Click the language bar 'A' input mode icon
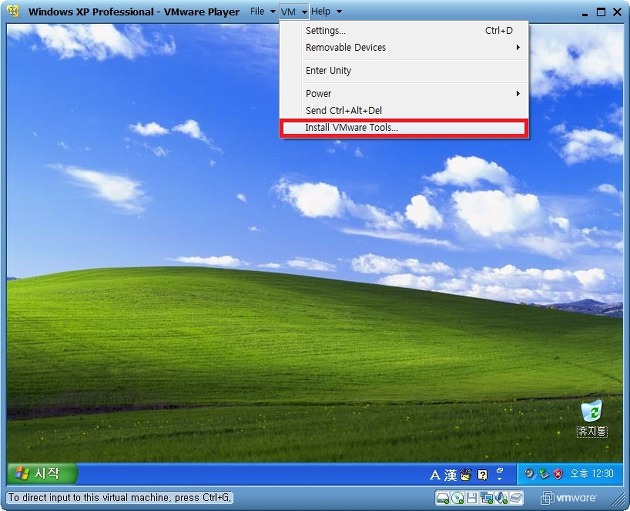 435,475
